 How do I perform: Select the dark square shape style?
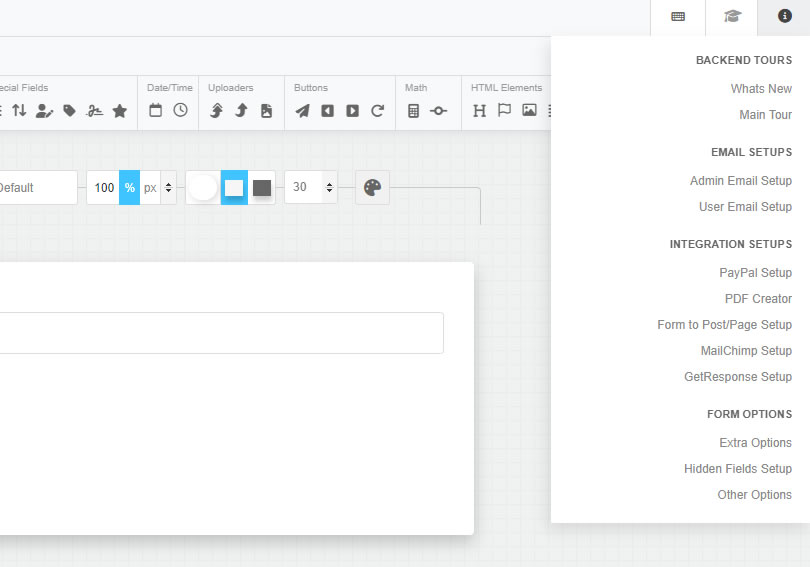(x=262, y=187)
